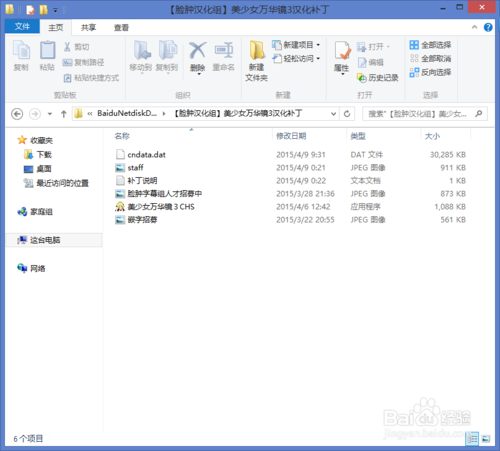Click the search magnifier icon
The image size is (500, 451).
(479, 114)
